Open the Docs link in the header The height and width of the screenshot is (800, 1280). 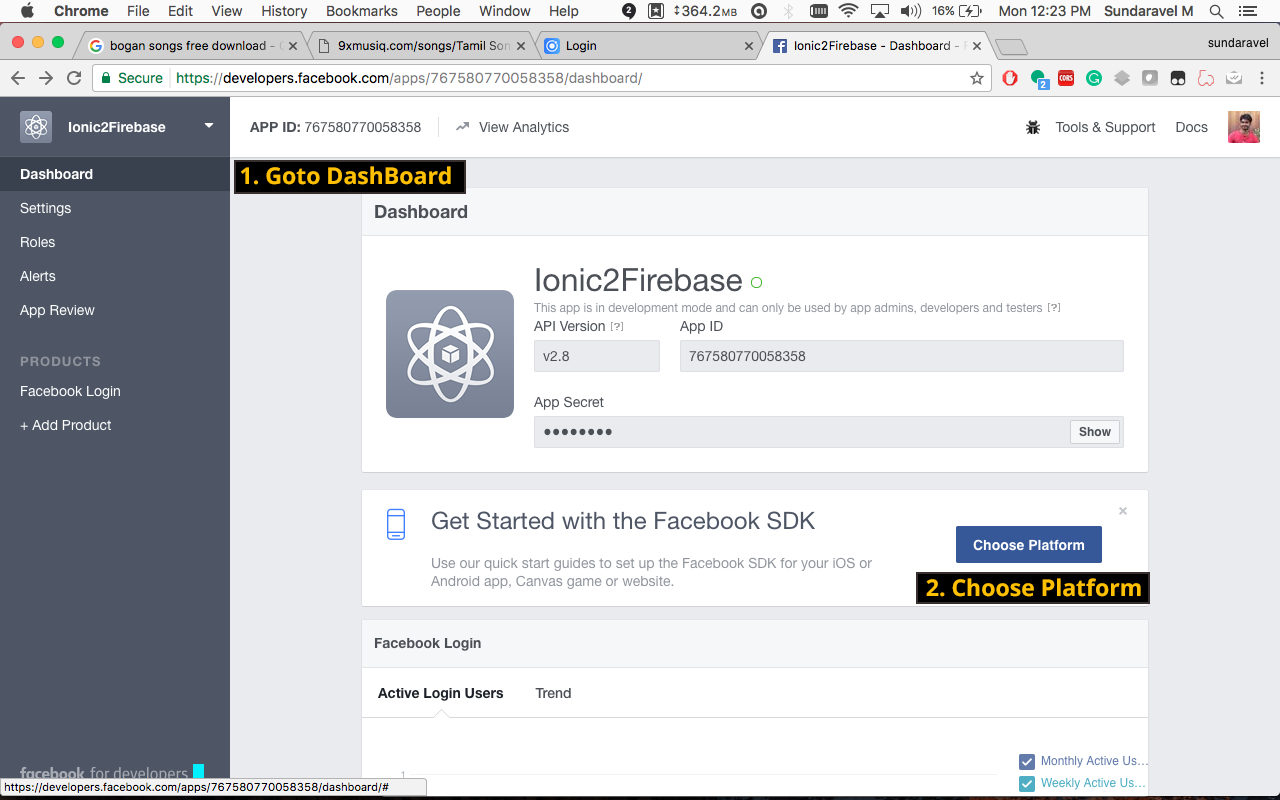(1191, 127)
